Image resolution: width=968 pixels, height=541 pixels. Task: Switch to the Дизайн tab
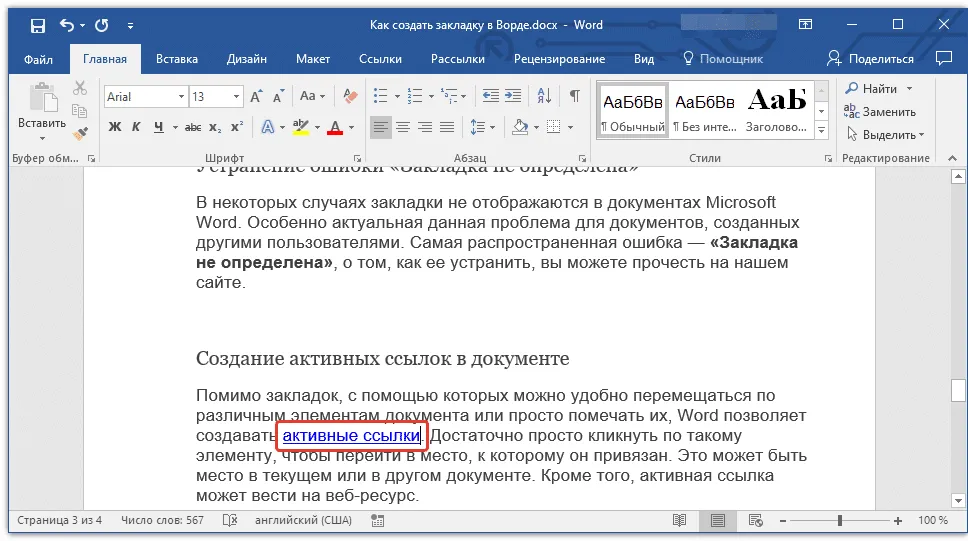(x=246, y=59)
